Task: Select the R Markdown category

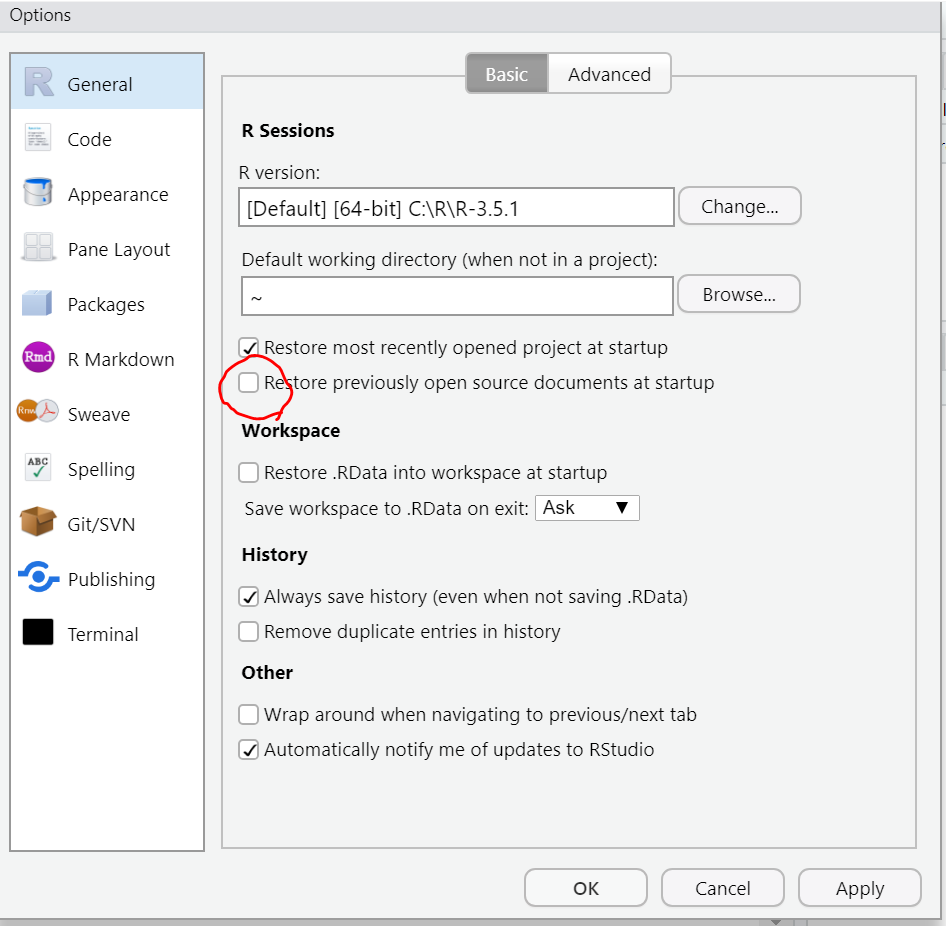Action: tap(107, 358)
